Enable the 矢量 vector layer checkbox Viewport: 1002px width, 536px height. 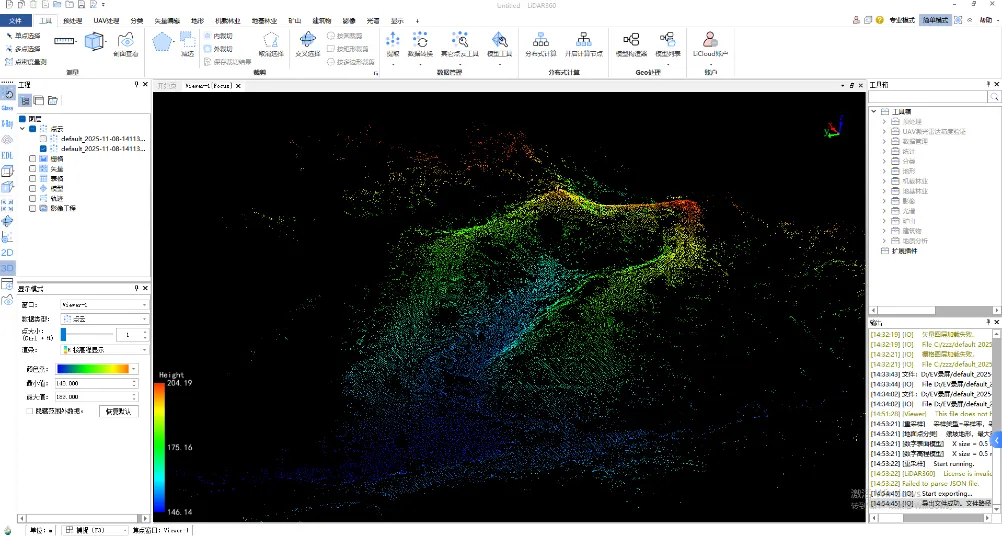coord(33,169)
